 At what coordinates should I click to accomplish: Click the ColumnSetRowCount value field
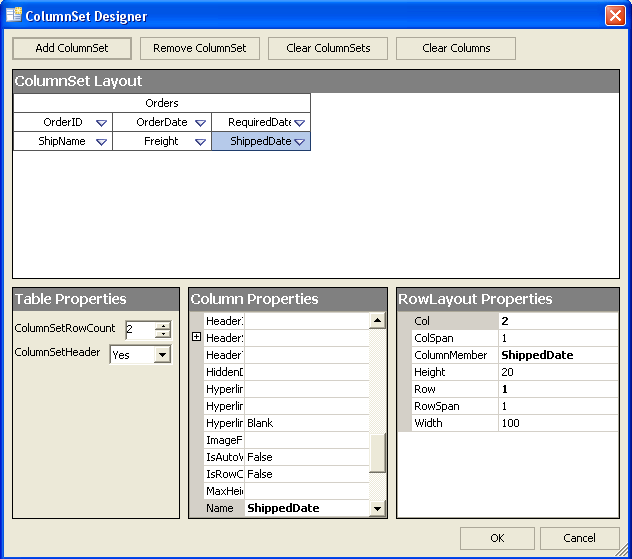coord(140,330)
